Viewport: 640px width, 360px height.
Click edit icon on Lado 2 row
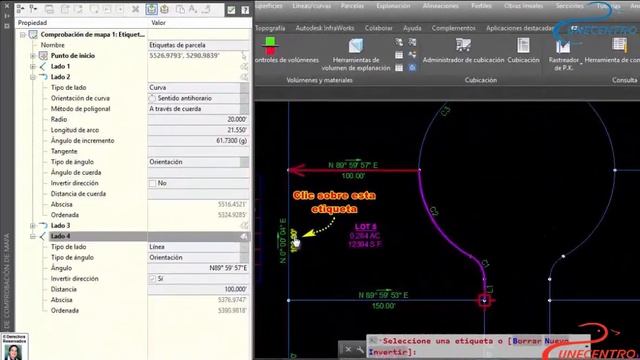(244, 77)
